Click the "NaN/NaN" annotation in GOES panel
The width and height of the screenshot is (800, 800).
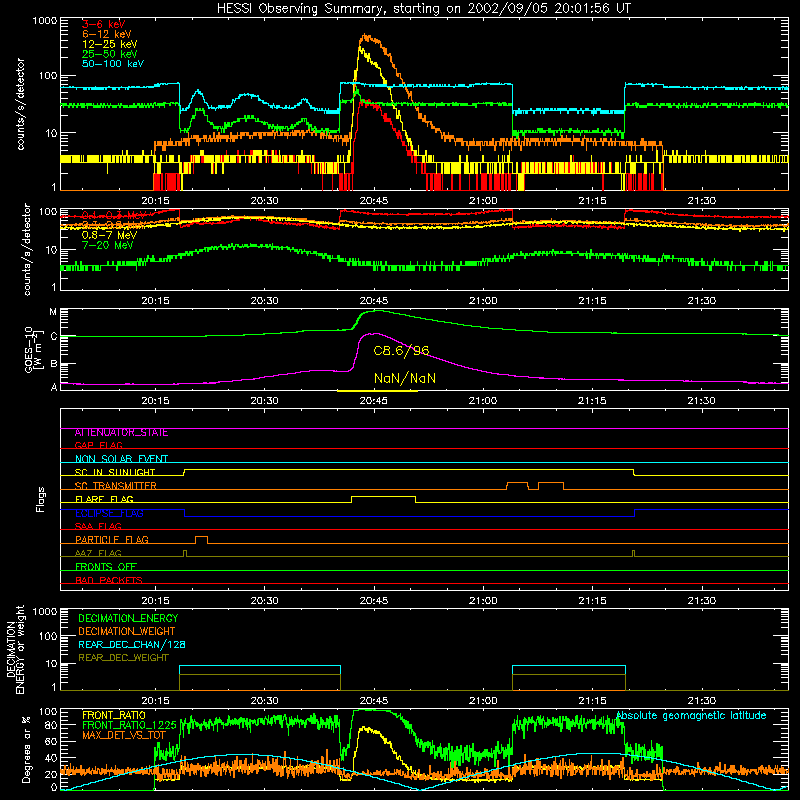[x=405, y=379]
